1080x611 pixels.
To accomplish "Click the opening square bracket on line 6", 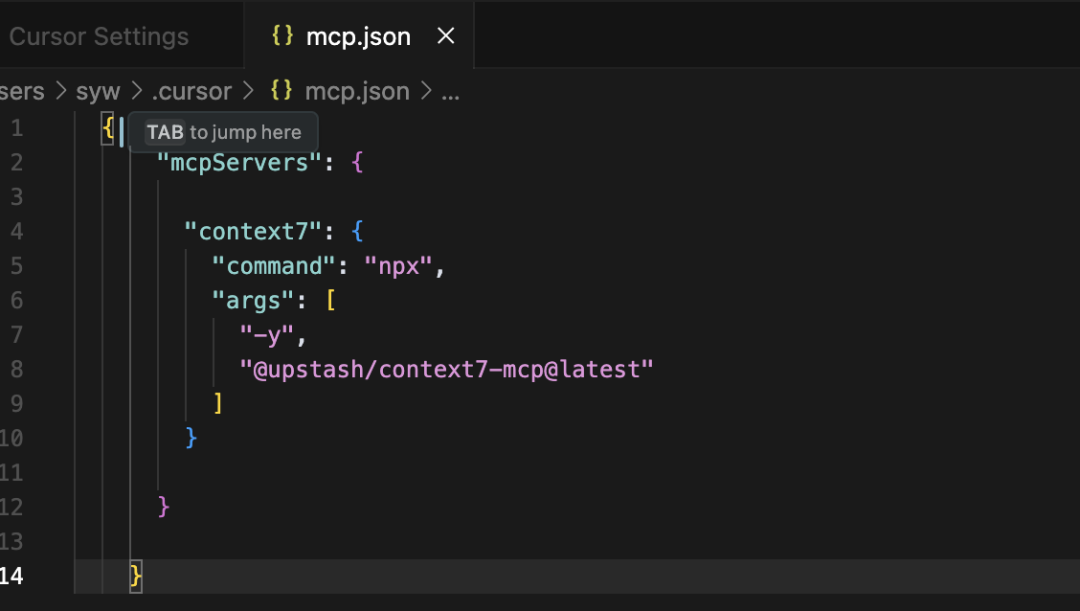I will (x=331, y=301).
